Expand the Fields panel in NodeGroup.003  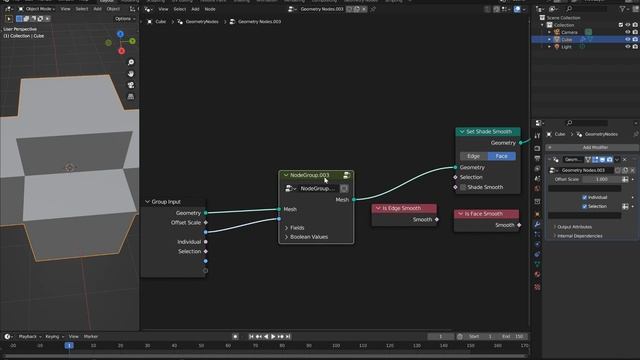pyautogui.click(x=294, y=228)
